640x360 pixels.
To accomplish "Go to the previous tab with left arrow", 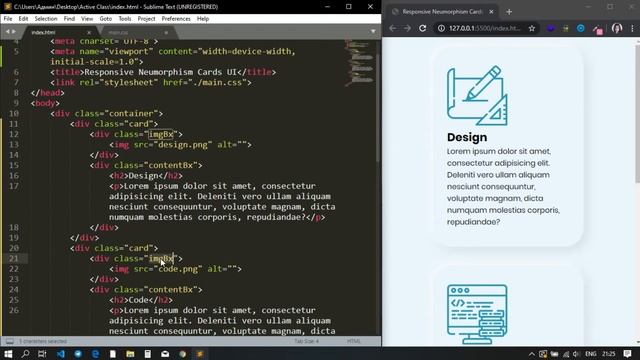I will pos(7,31).
